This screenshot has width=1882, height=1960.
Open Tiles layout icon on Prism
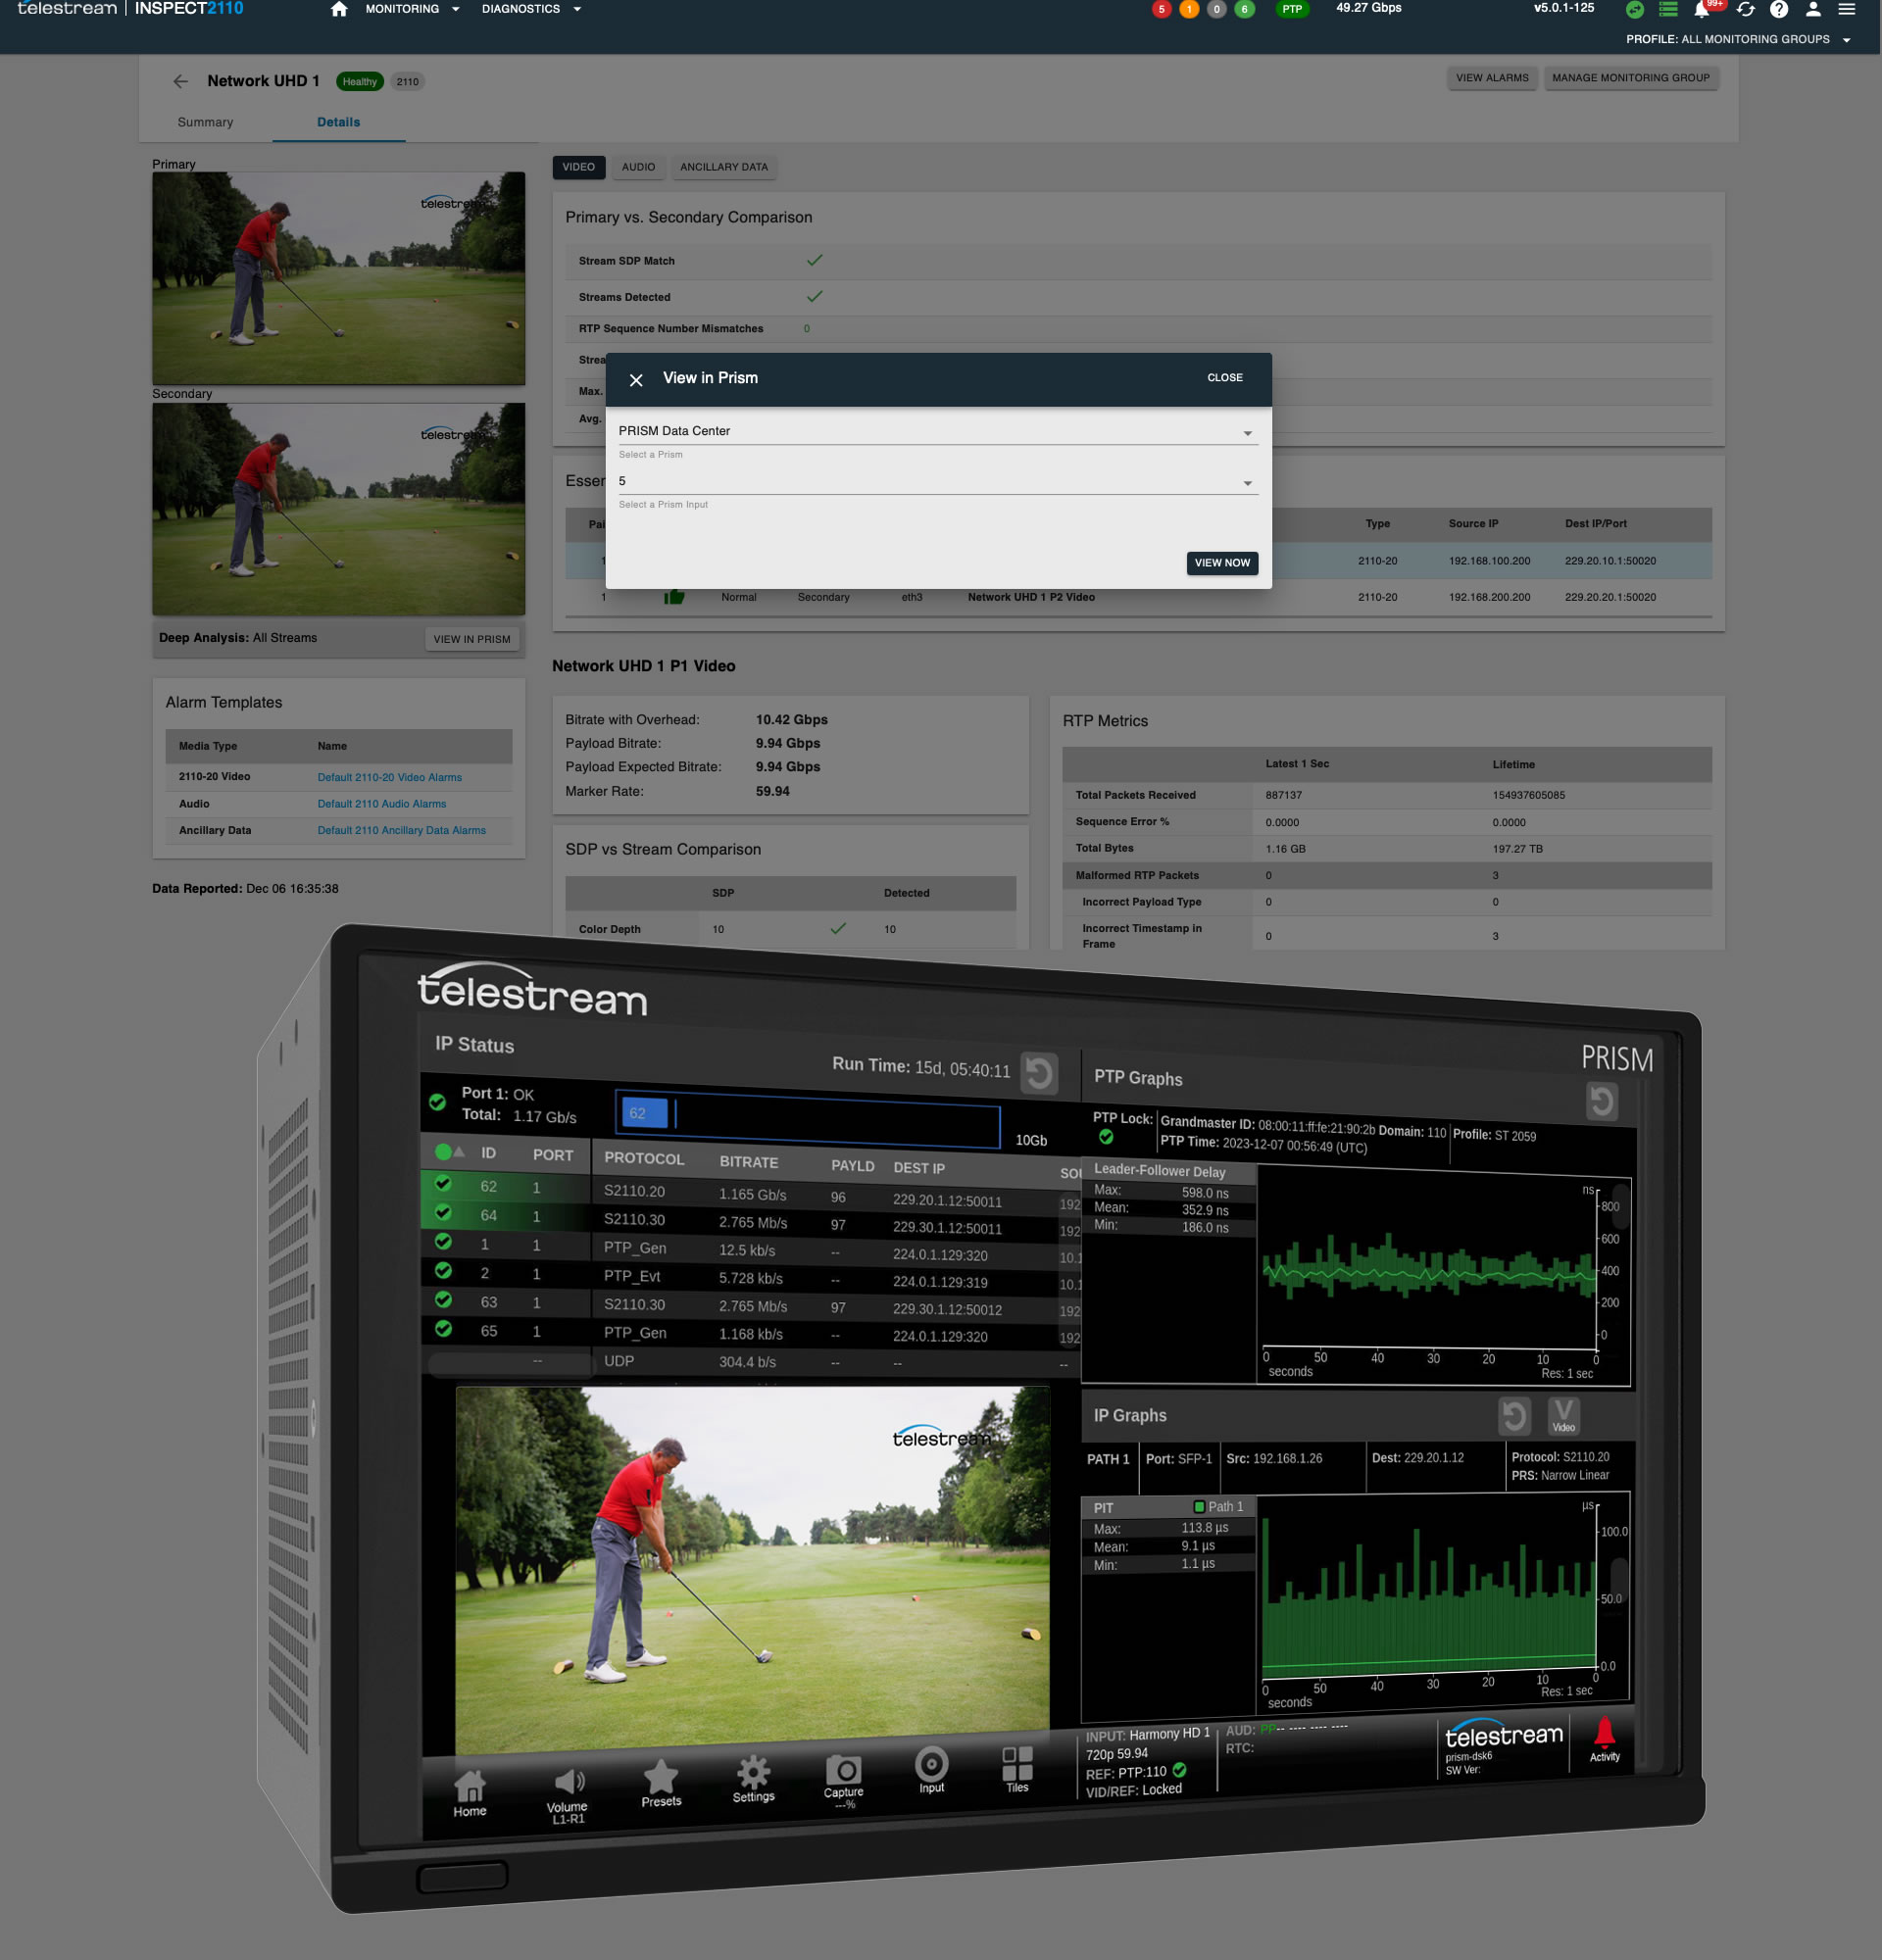[x=1017, y=1770]
